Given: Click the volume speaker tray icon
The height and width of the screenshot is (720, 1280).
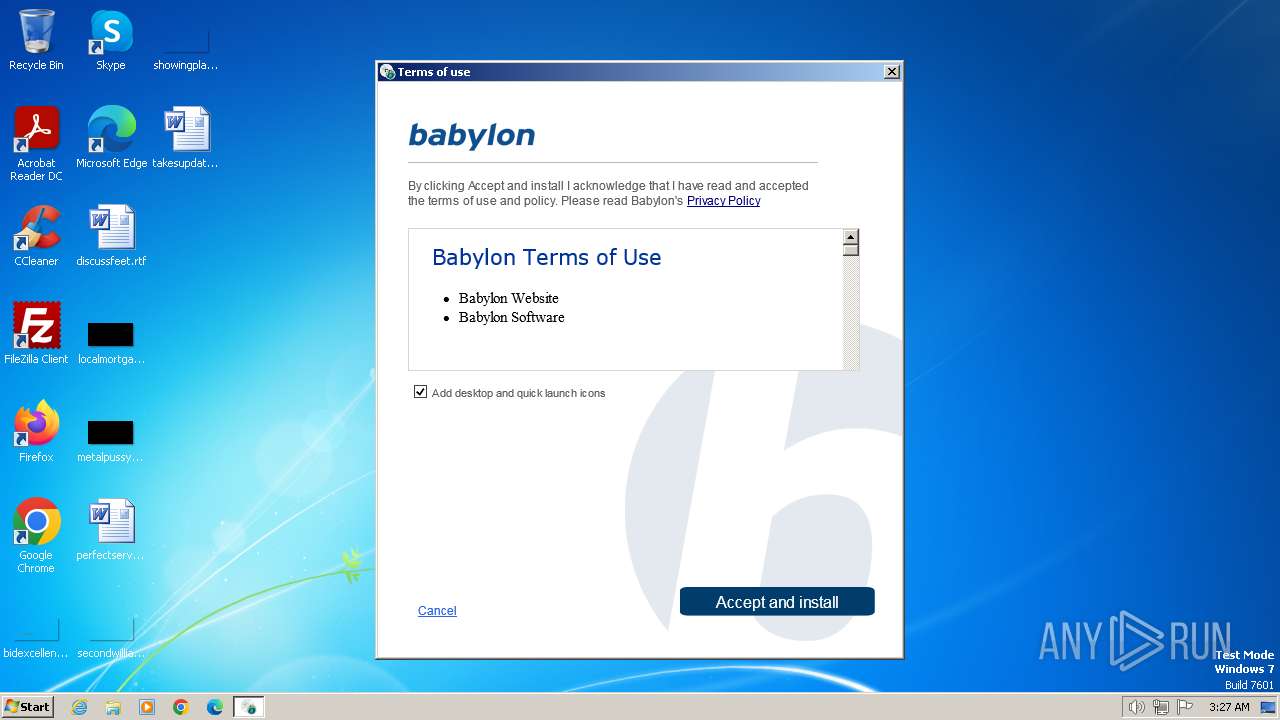Looking at the screenshot, I should click(x=1136, y=707).
